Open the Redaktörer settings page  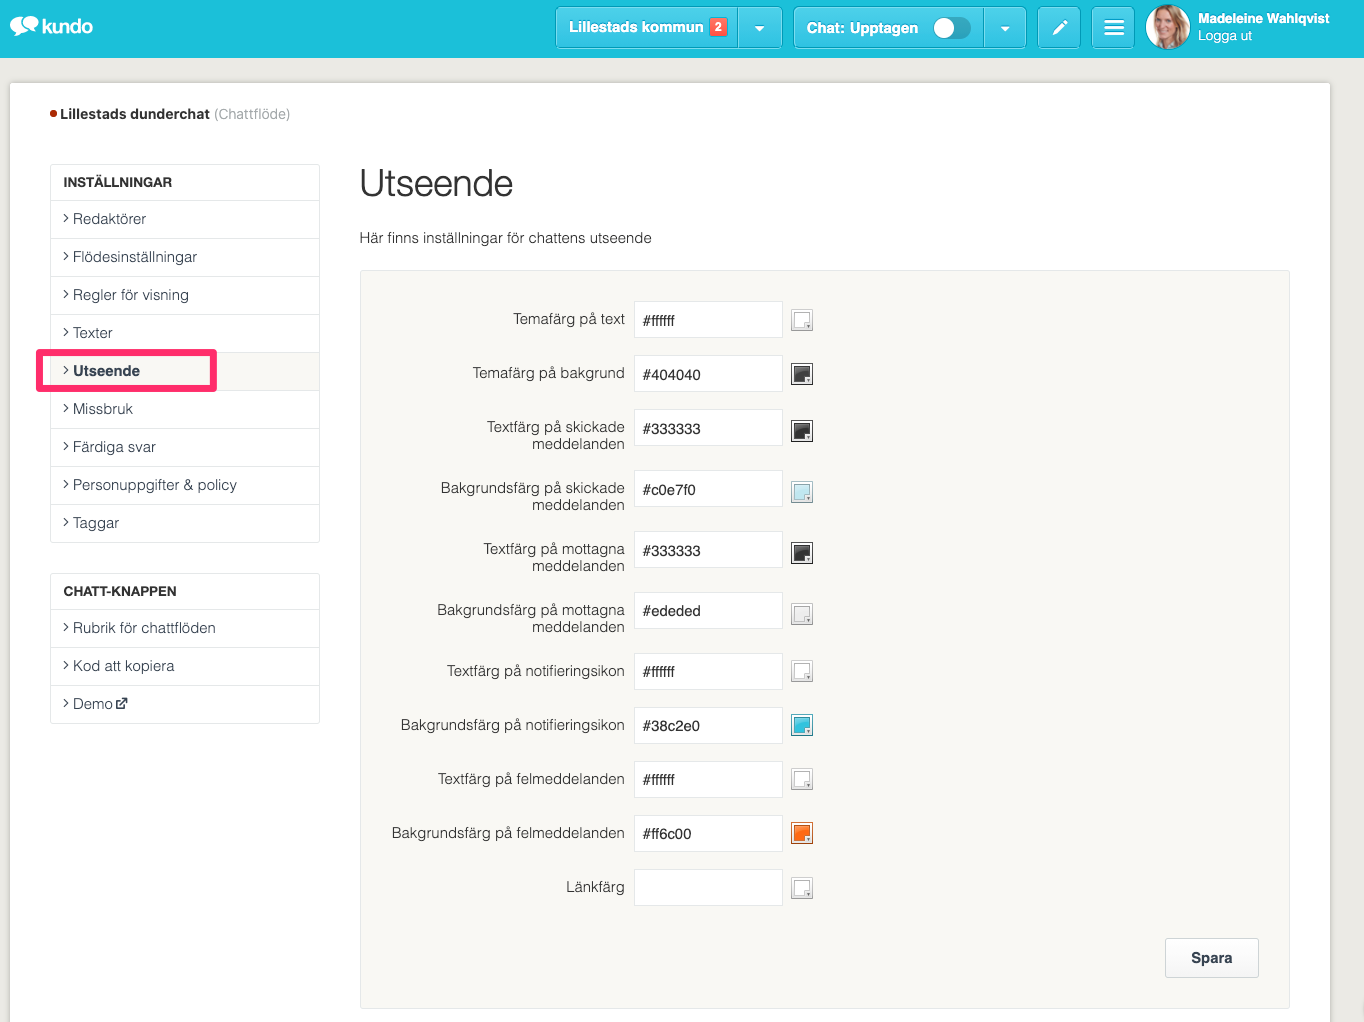tap(109, 219)
